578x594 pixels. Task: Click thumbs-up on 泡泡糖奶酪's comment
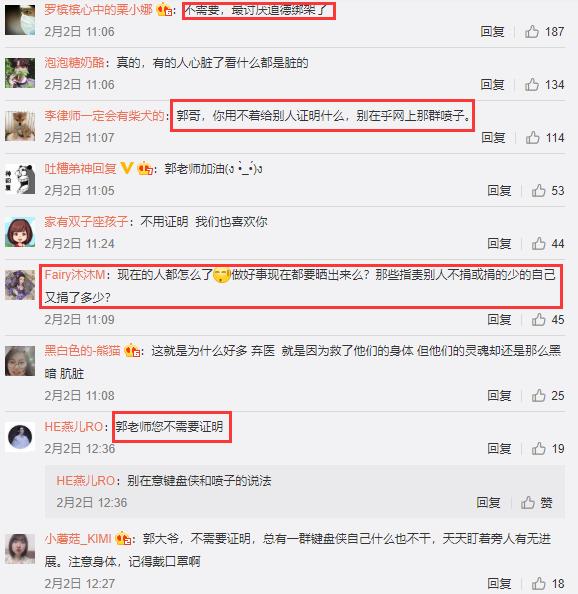[532, 85]
